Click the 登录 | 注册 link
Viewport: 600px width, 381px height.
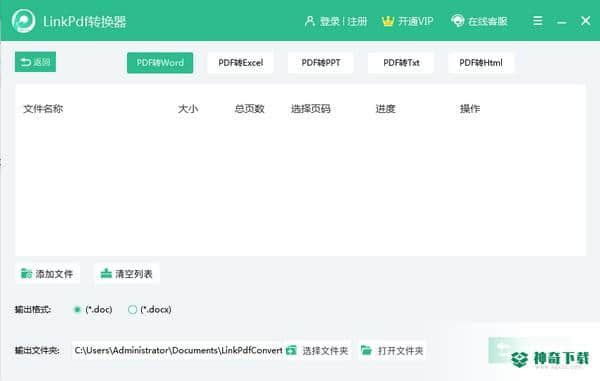343,21
